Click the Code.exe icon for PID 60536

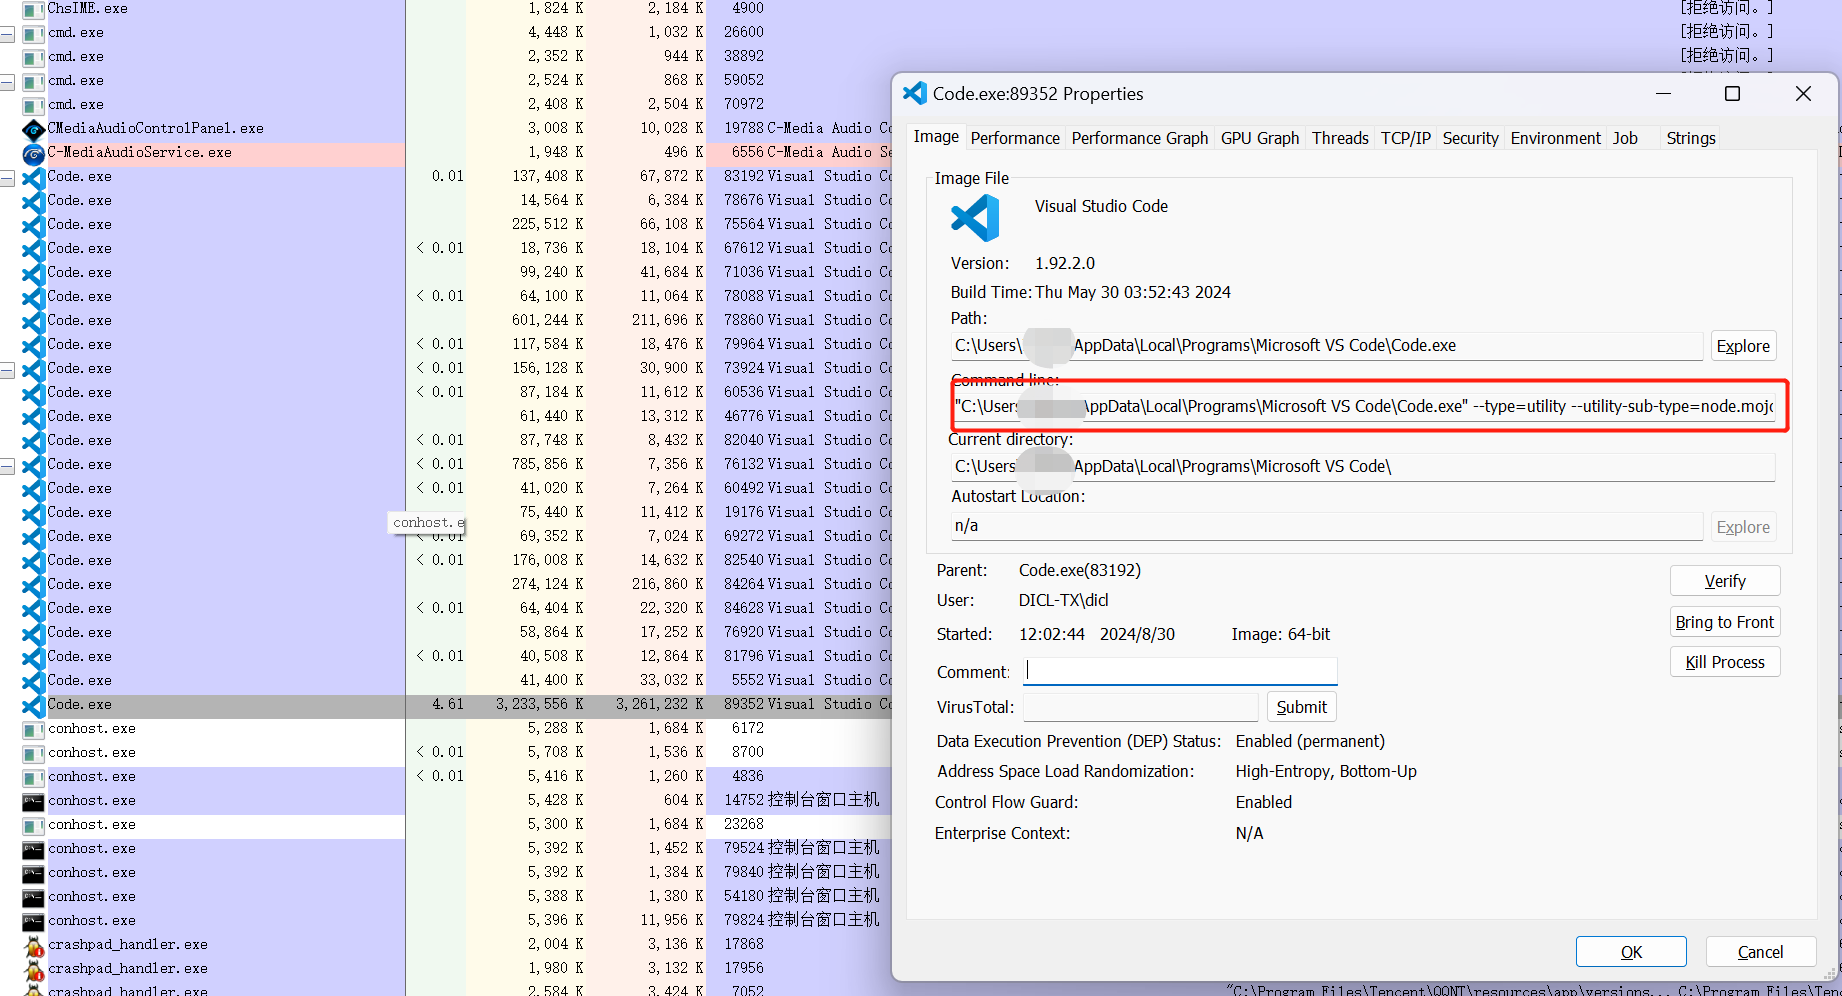click(x=33, y=393)
